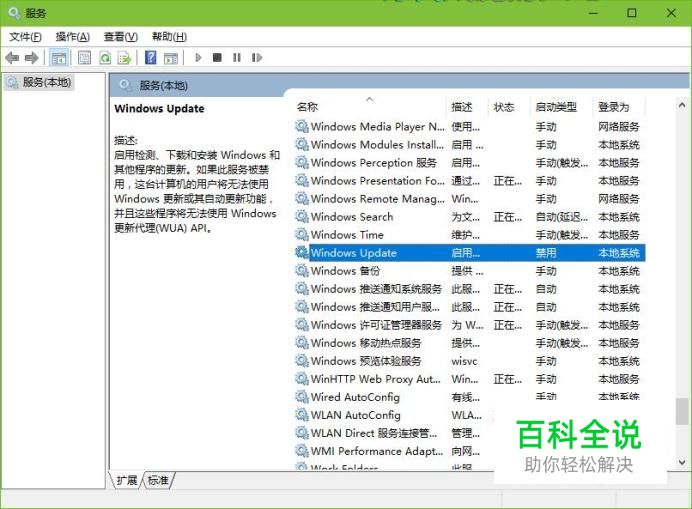Click the Stop service square icon
692x509 pixels.
[217, 57]
